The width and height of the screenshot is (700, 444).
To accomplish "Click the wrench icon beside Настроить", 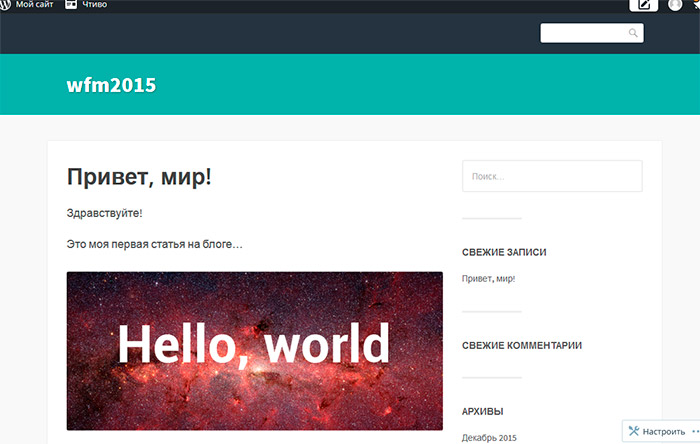I will pyautogui.click(x=633, y=431).
